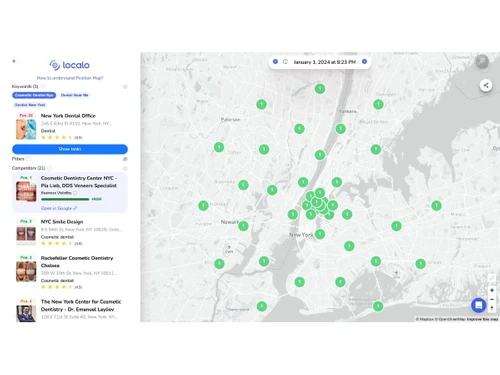
Task: Click the info icon beside Competitors (21)
Action: tap(49, 168)
